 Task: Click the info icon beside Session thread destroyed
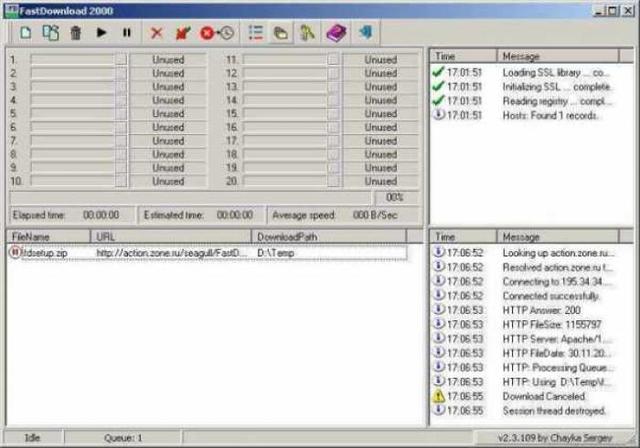coord(438,410)
